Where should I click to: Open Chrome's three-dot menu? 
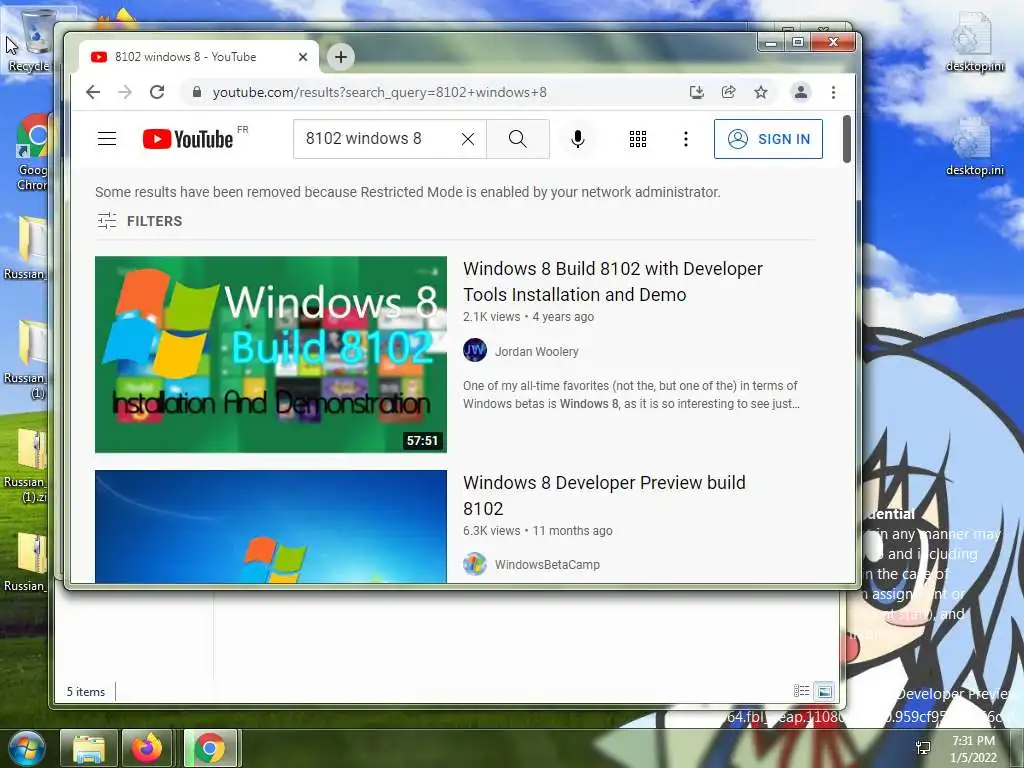pyautogui.click(x=833, y=92)
